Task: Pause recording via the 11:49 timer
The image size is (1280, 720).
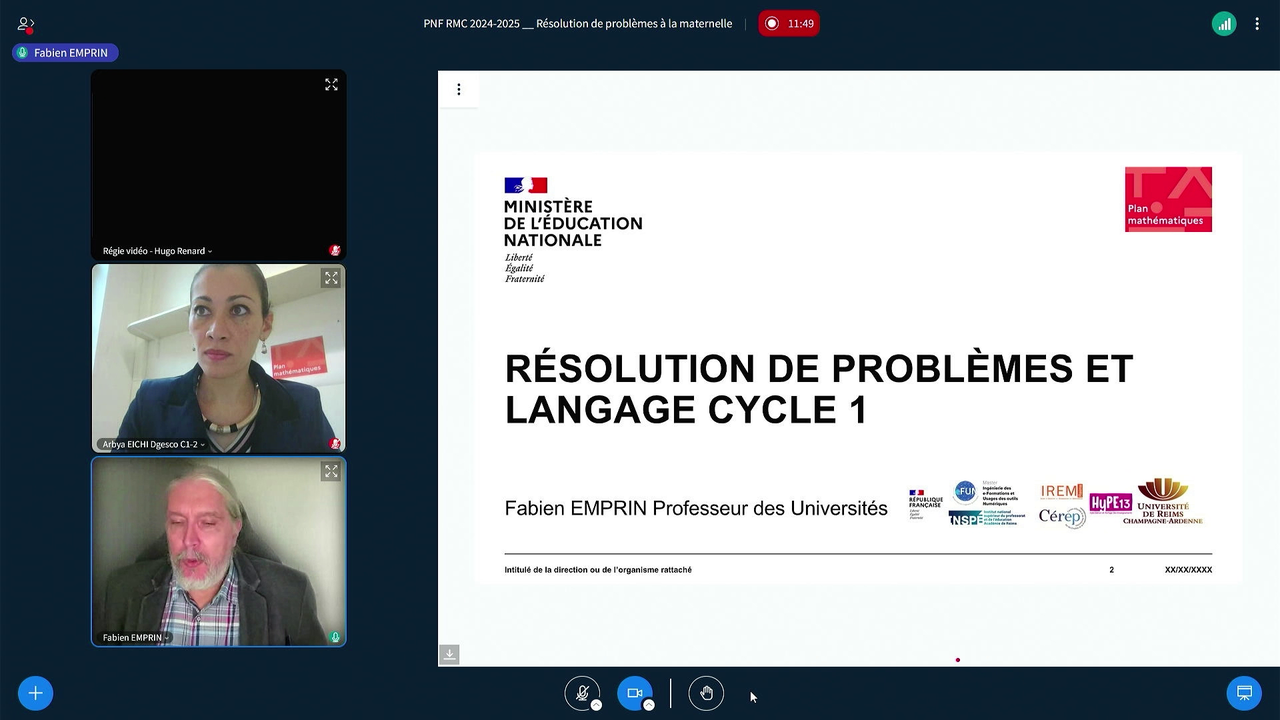Action: click(789, 23)
